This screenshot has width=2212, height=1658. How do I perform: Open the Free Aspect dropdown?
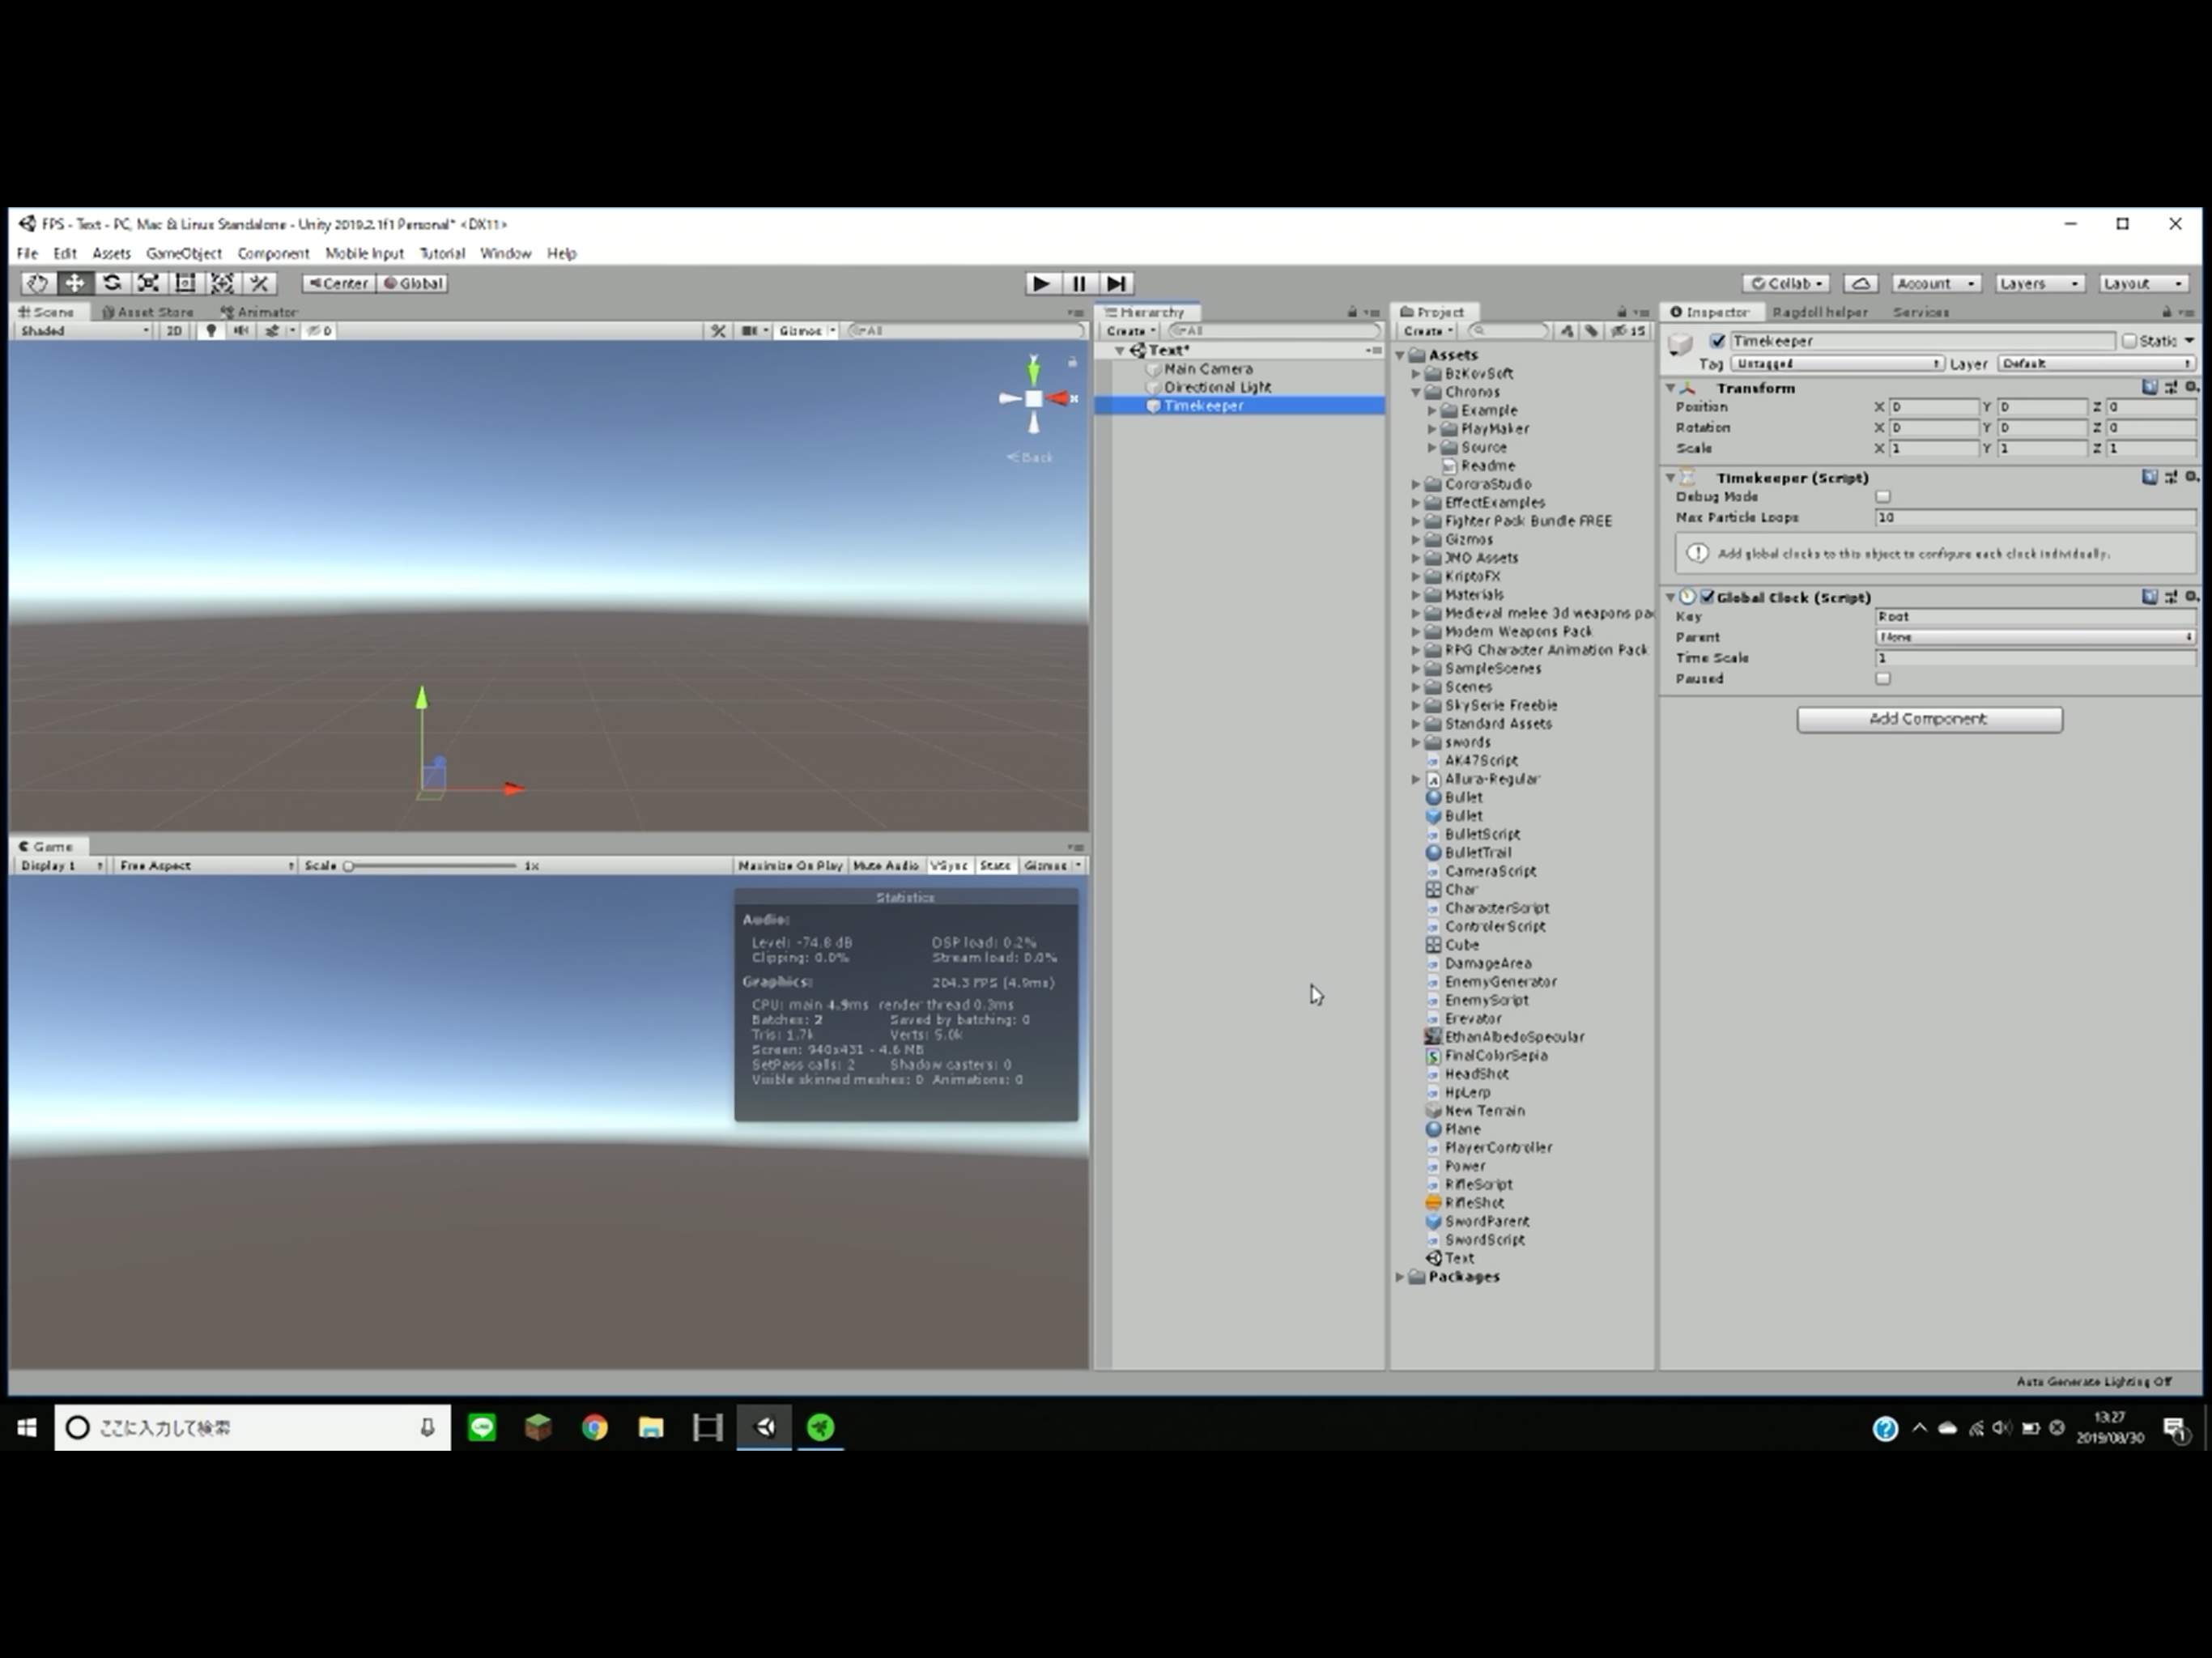205,866
